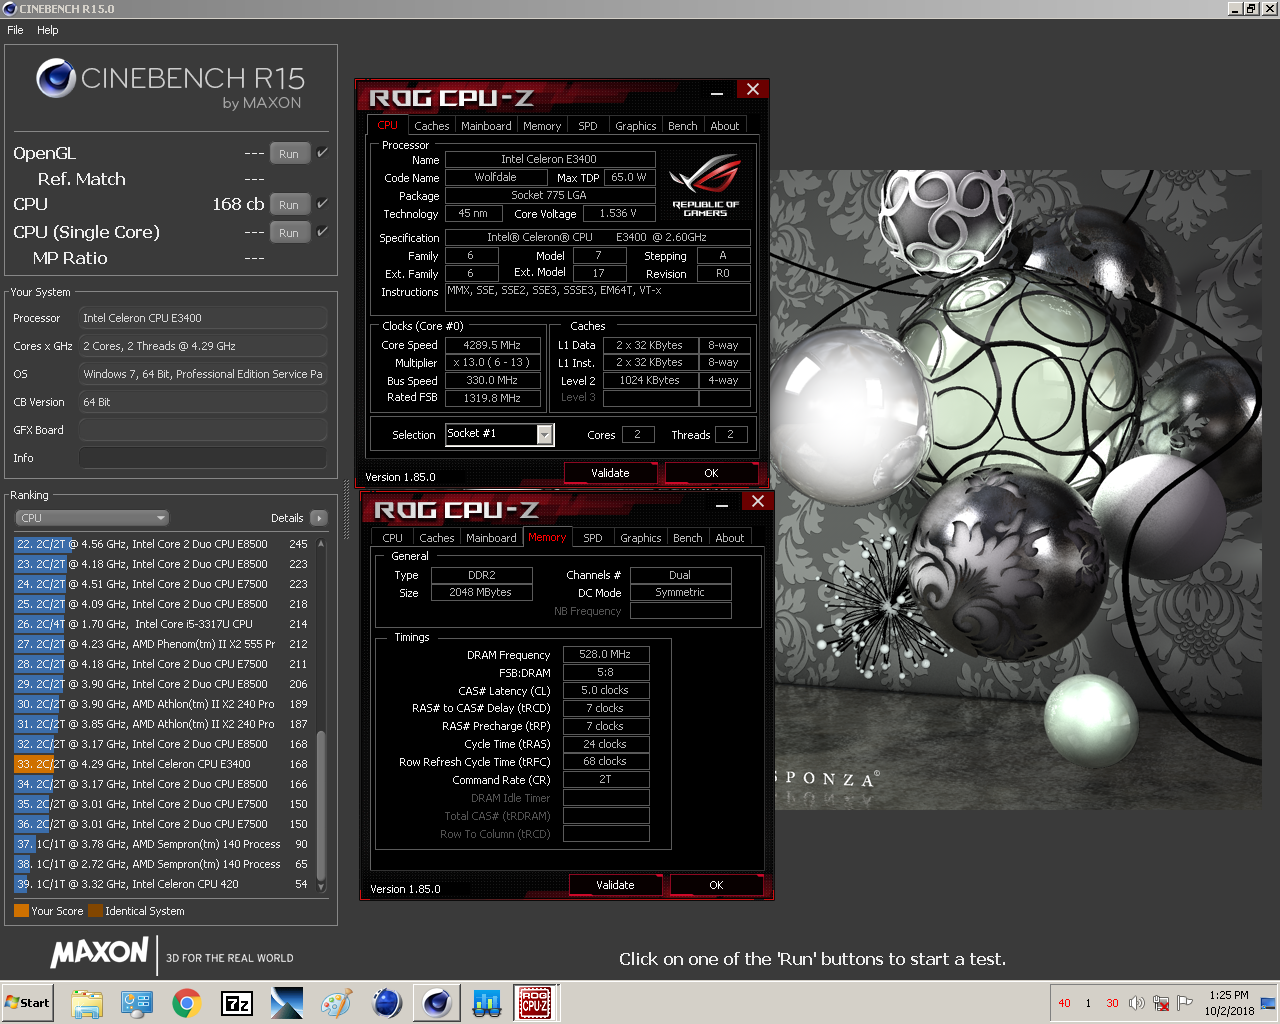1280x1024 pixels.
Task: Run the OpenGL test
Action: (x=289, y=154)
